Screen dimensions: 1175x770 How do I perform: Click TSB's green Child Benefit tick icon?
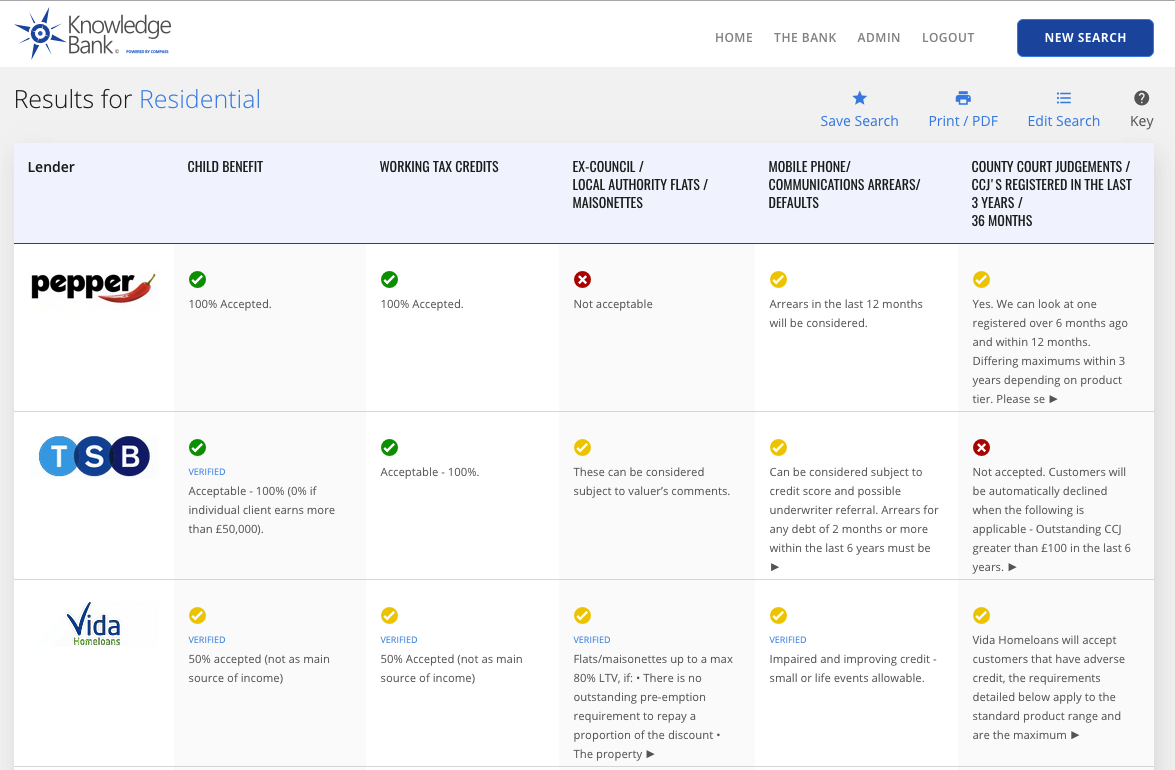[197, 447]
